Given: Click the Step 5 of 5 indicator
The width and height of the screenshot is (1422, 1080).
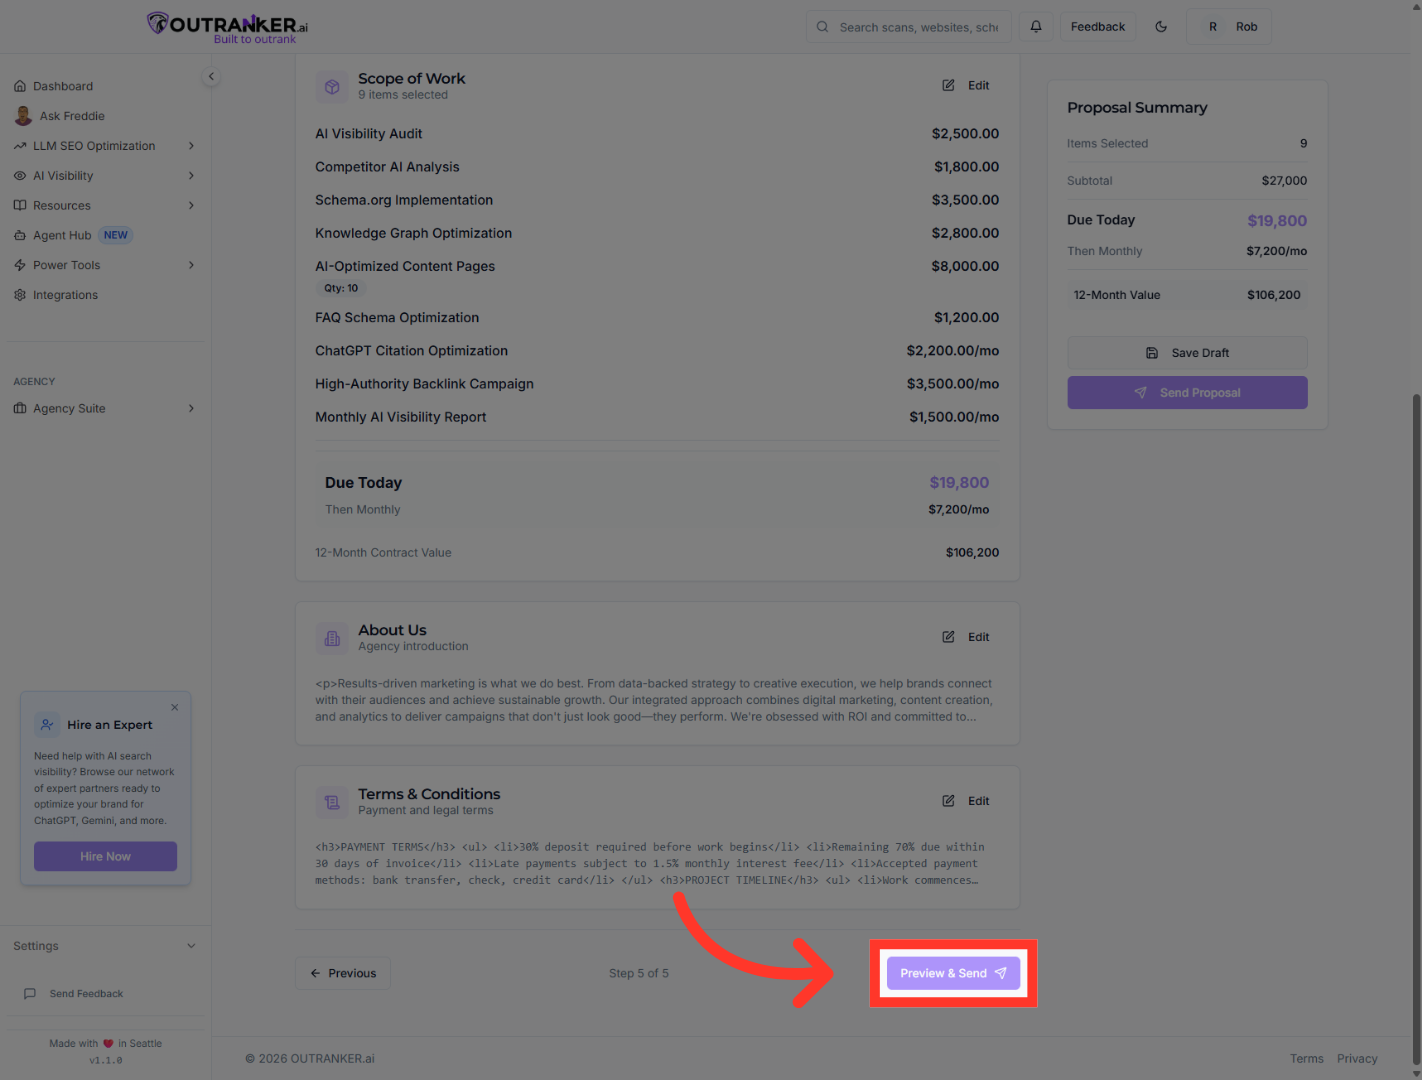Looking at the screenshot, I should (639, 973).
